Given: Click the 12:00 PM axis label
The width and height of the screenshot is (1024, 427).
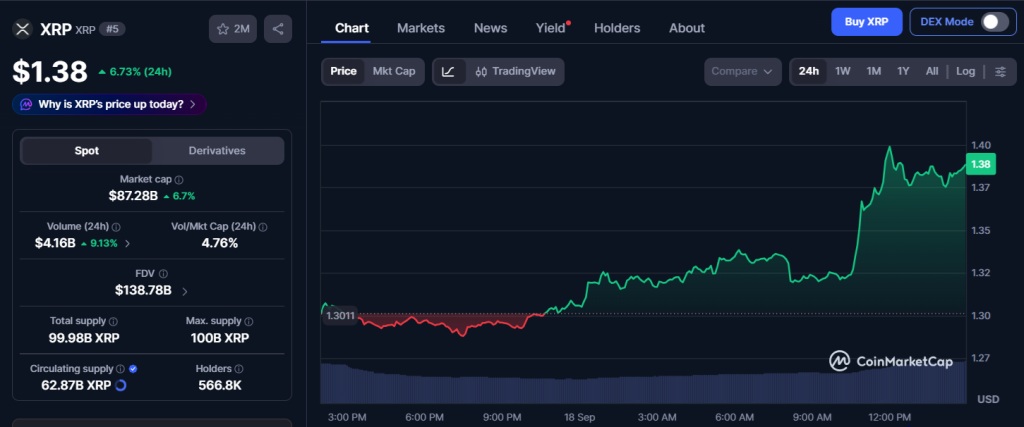Looking at the screenshot, I should click(x=889, y=417).
